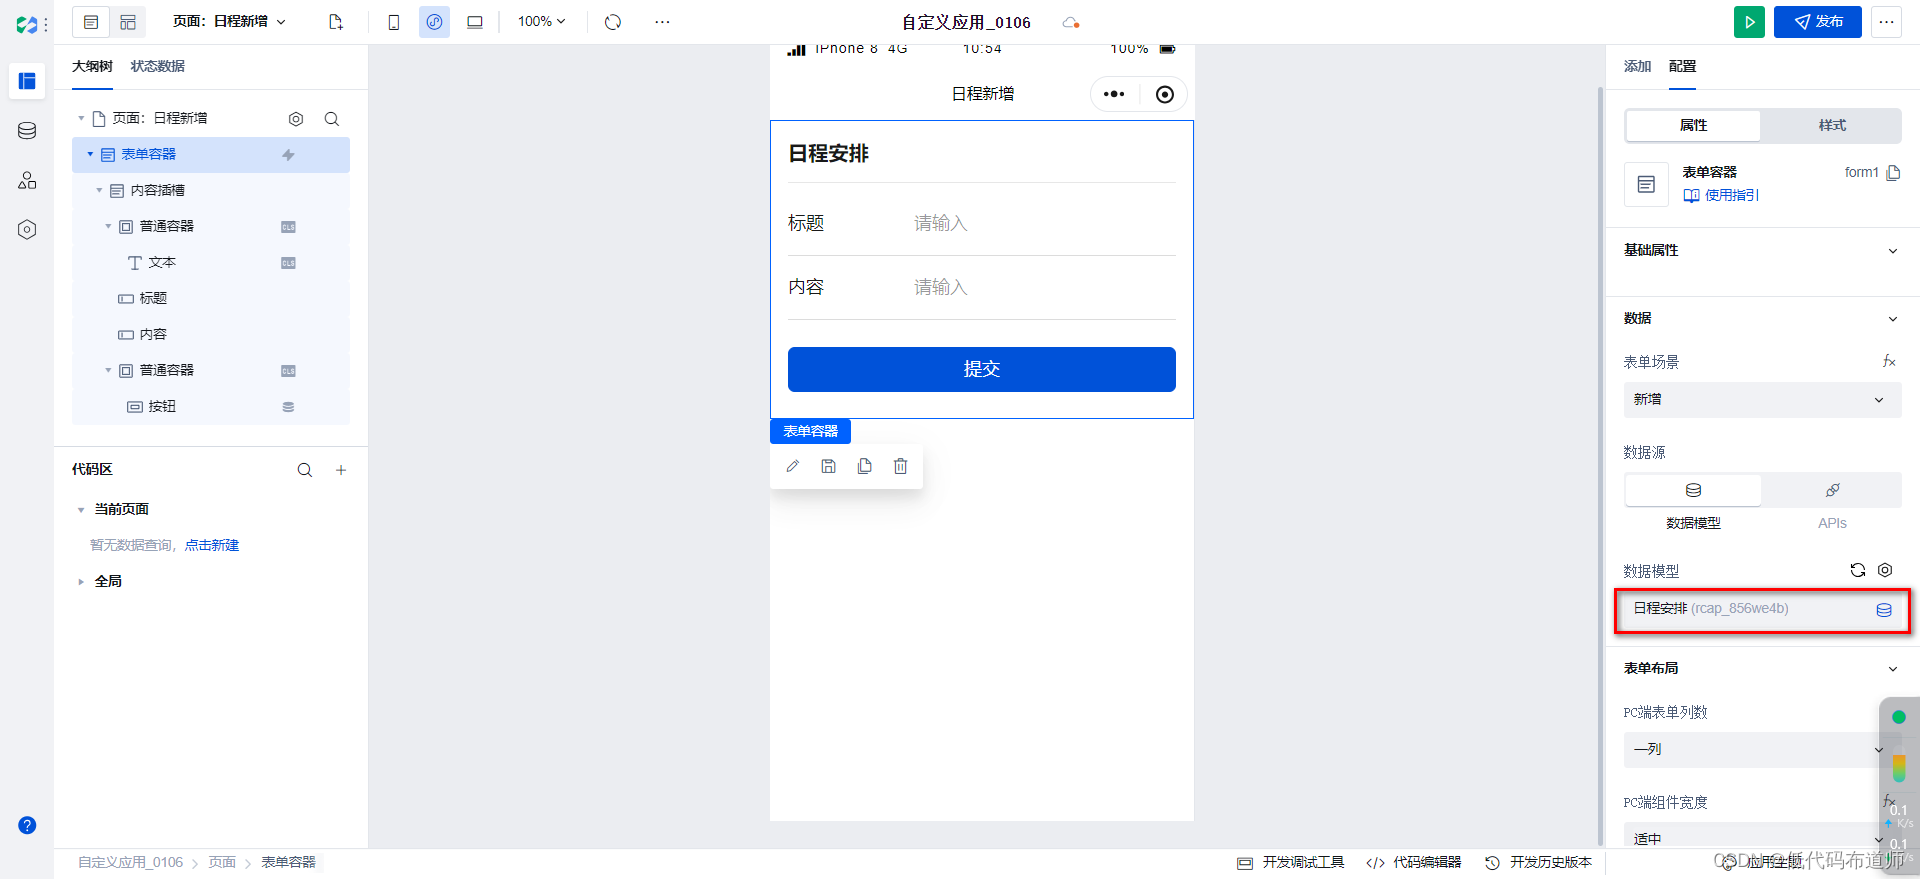Select the 按钮 tree item
The width and height of the screenshot is (1920, 879).
click(211, 407)
